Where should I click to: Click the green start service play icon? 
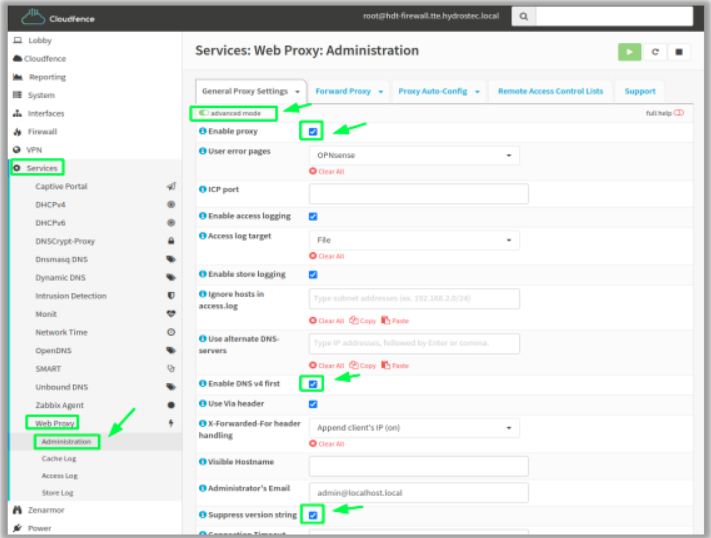pyautogui.click(x=629, y=52)
